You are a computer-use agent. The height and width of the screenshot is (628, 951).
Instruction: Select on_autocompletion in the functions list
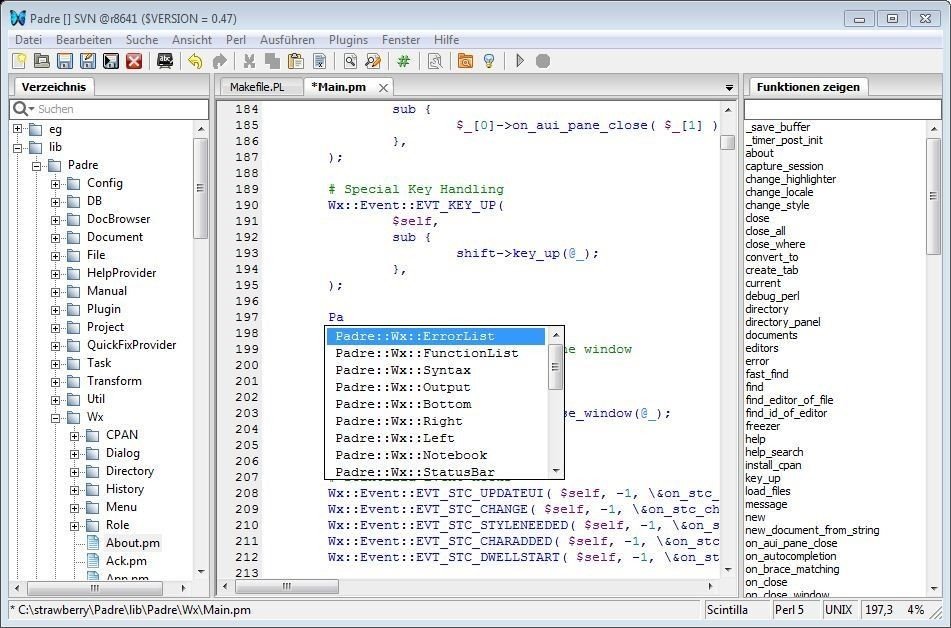(790, 556)
